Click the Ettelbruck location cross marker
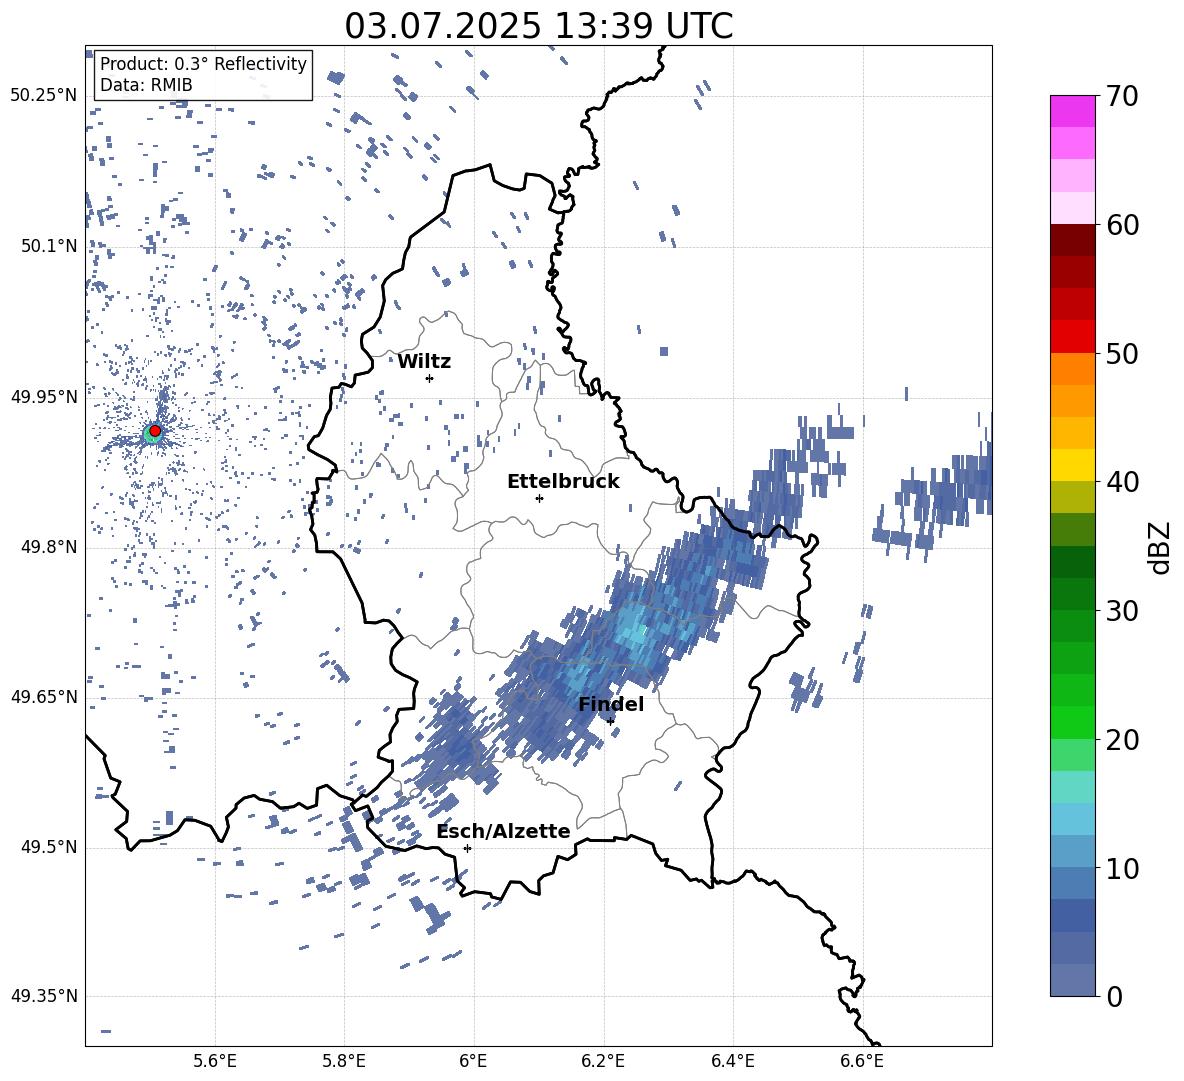1184x1081 pixels. tap(539, 498)
